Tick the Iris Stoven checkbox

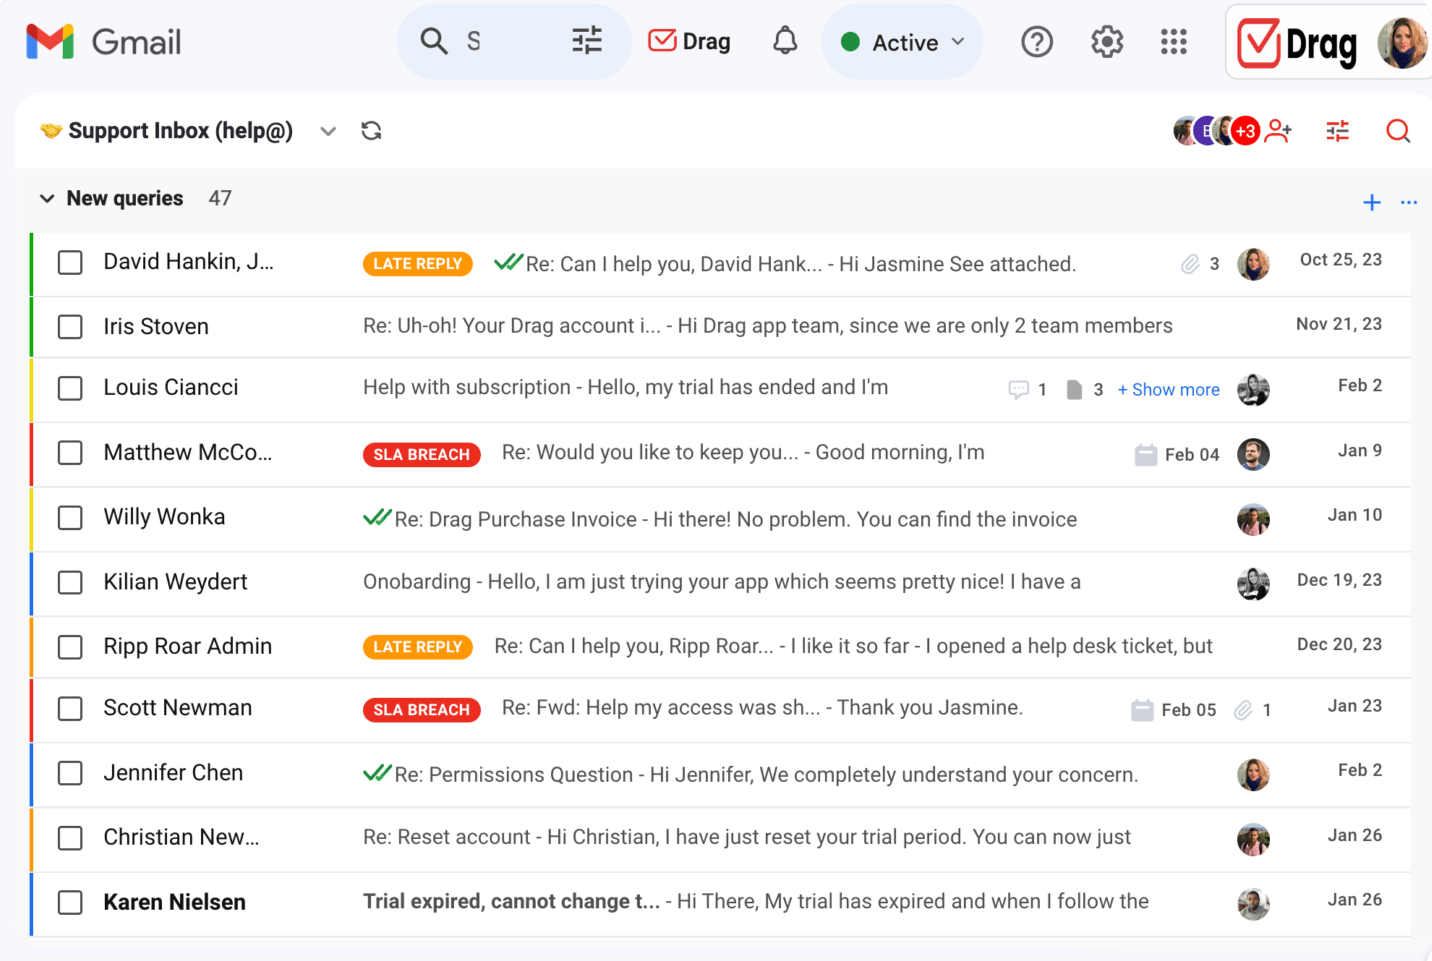[x=70, y=327]
